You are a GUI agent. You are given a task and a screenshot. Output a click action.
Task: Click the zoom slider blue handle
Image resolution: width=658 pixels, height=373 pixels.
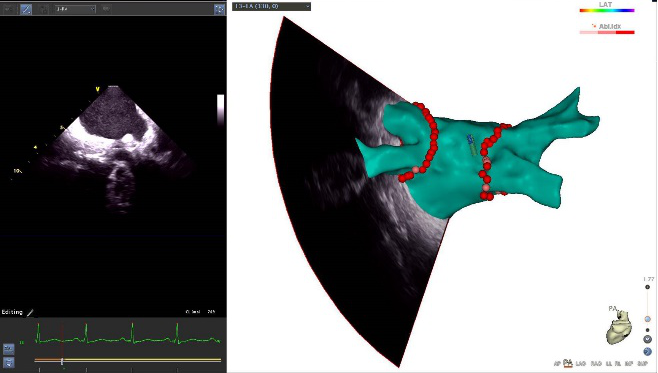coord(648,319)
